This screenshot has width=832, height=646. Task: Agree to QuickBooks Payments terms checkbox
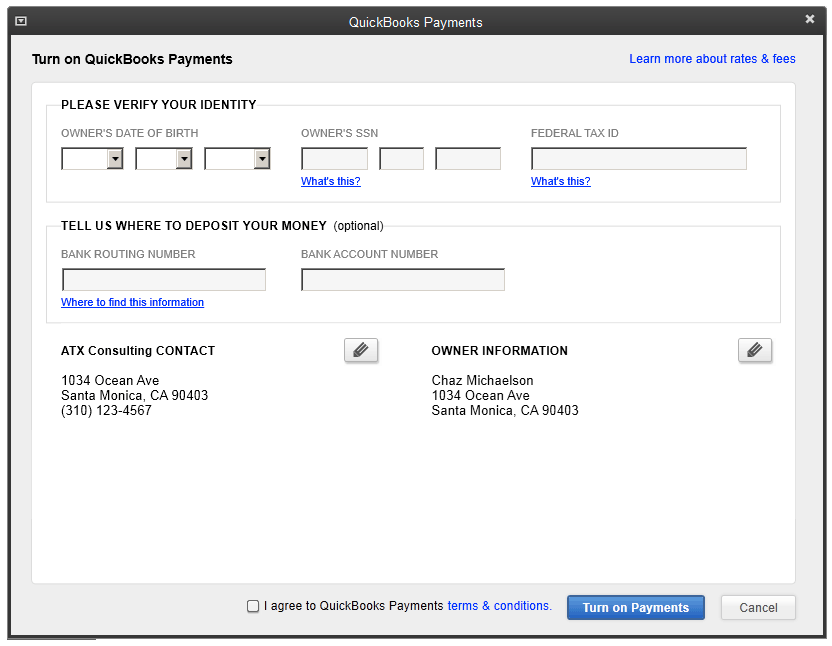[x=253, y=606]
